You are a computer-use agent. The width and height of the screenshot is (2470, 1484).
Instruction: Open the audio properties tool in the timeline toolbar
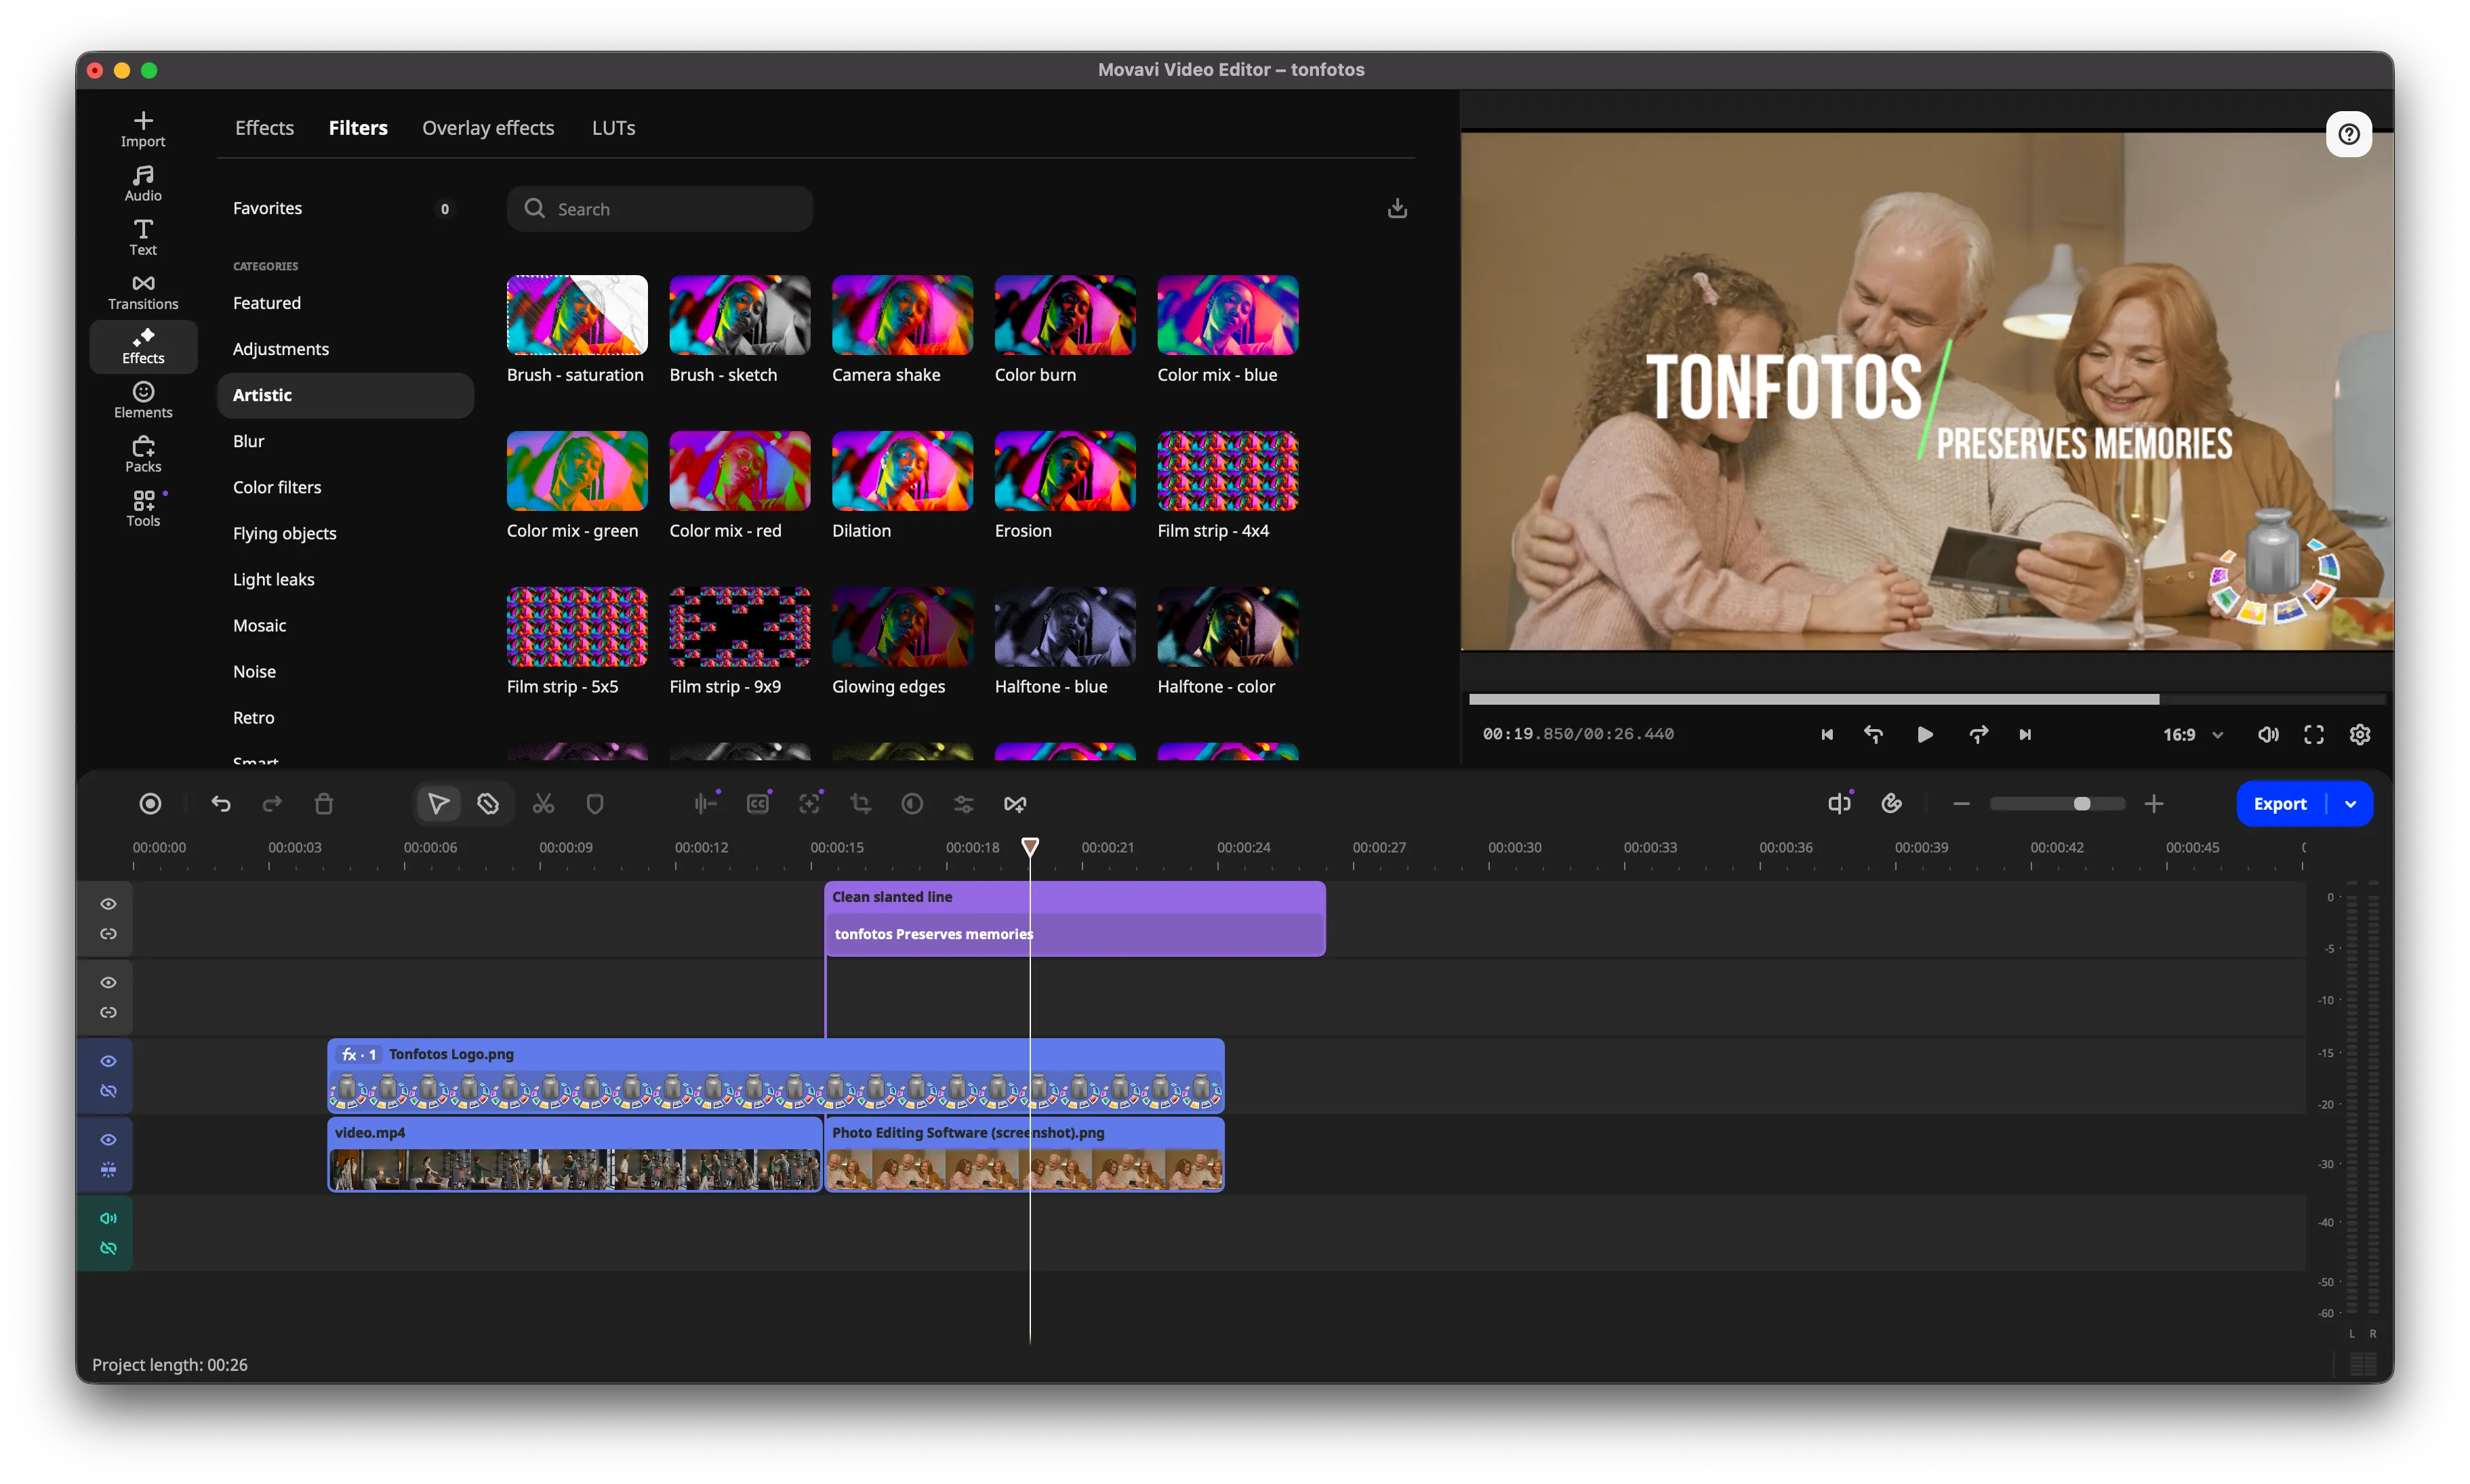click(x=706, y=804)
